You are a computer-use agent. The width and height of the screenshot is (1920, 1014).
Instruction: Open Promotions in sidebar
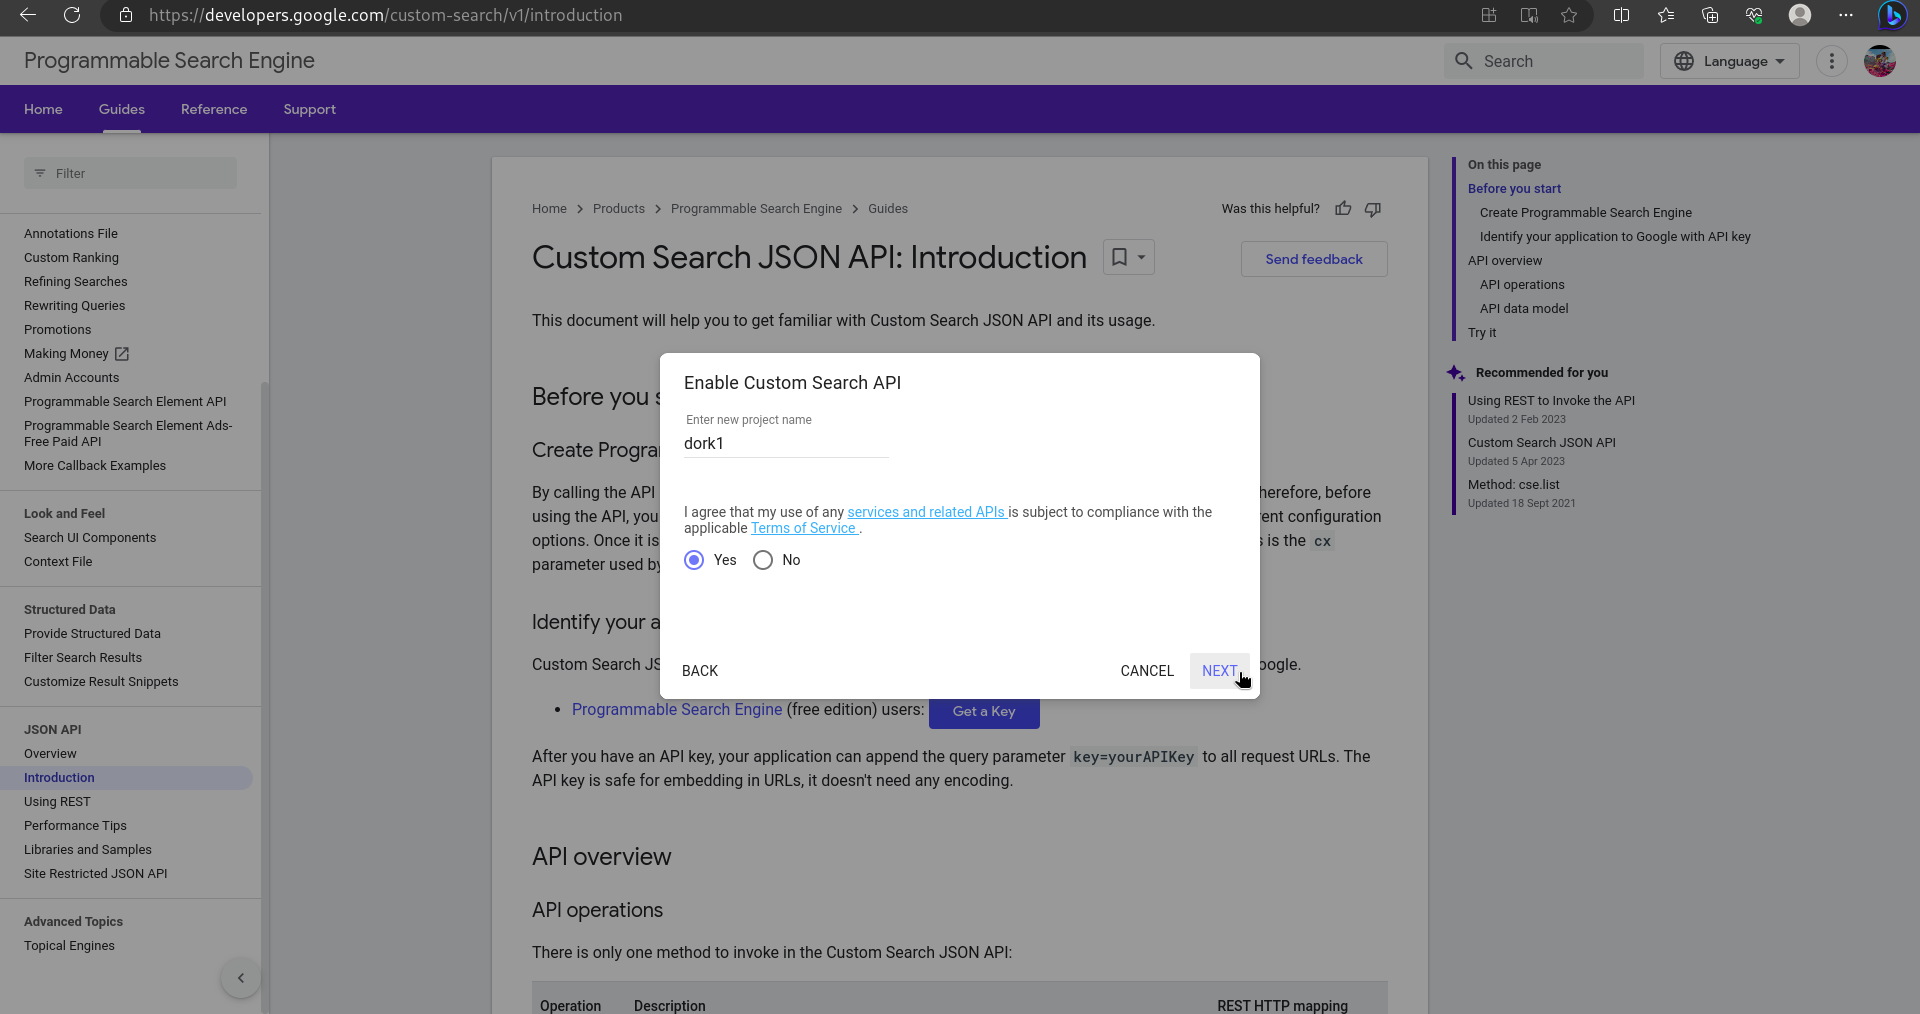tap(58, 330)
